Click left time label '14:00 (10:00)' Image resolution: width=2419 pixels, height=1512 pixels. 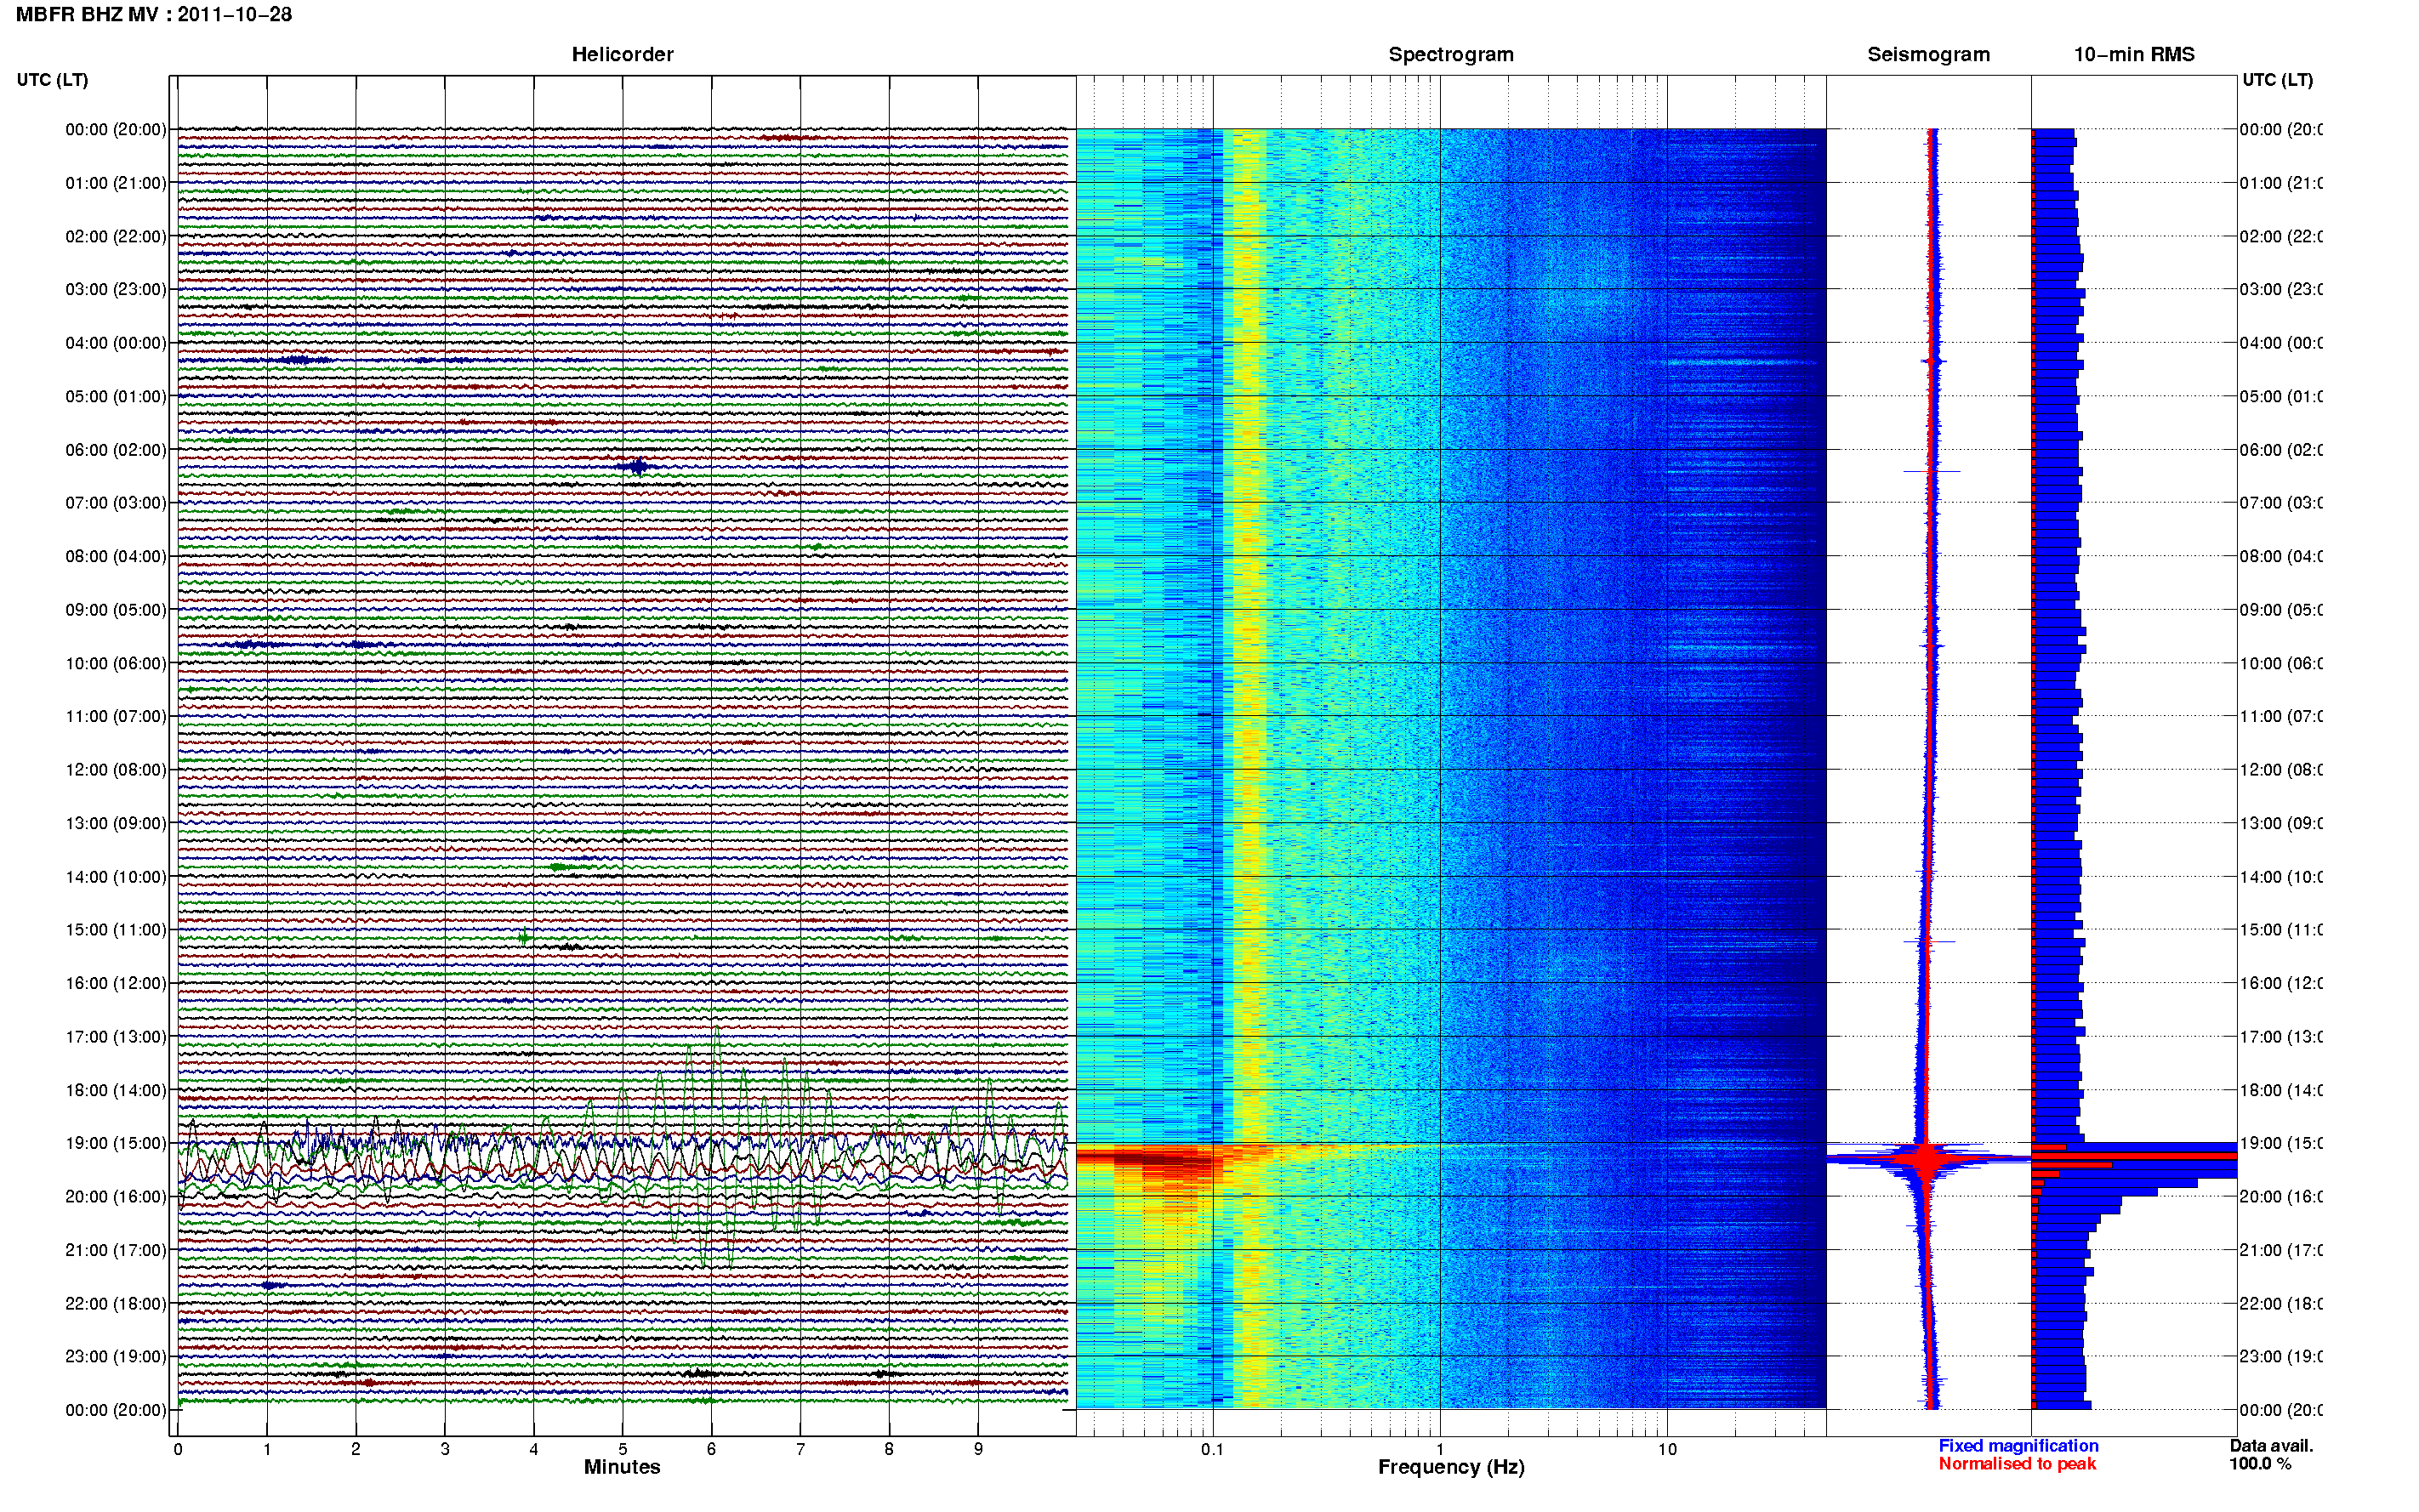[116, 877]
